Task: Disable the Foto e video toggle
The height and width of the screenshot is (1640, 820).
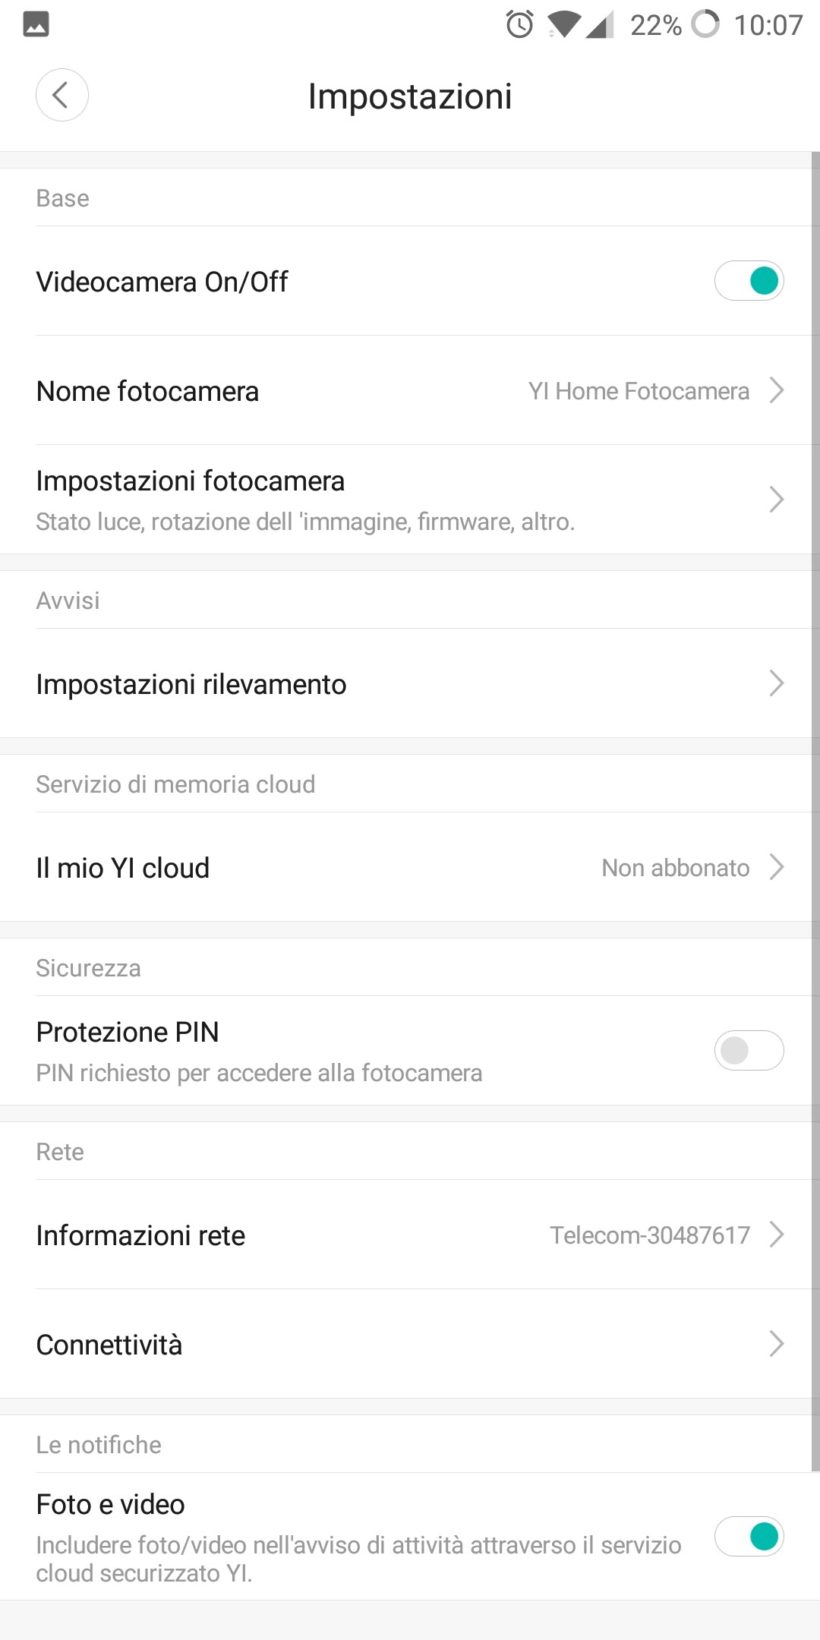Action: coord(748,1536)
